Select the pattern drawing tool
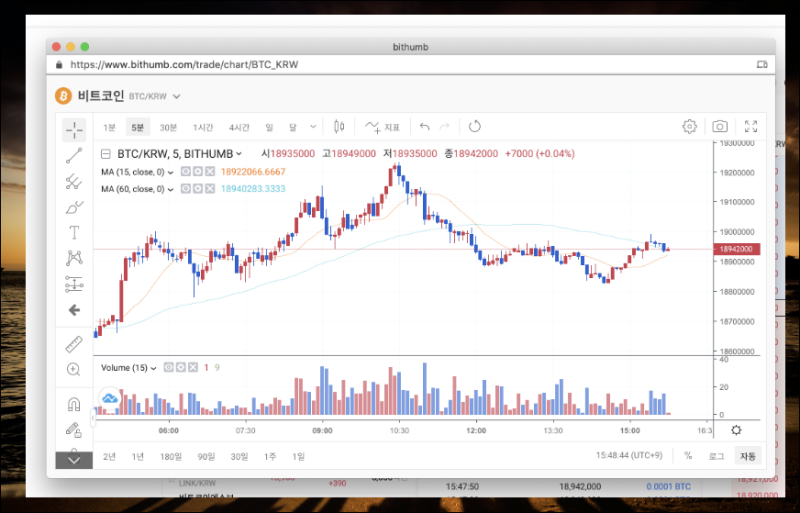 (x=74, y=258)
